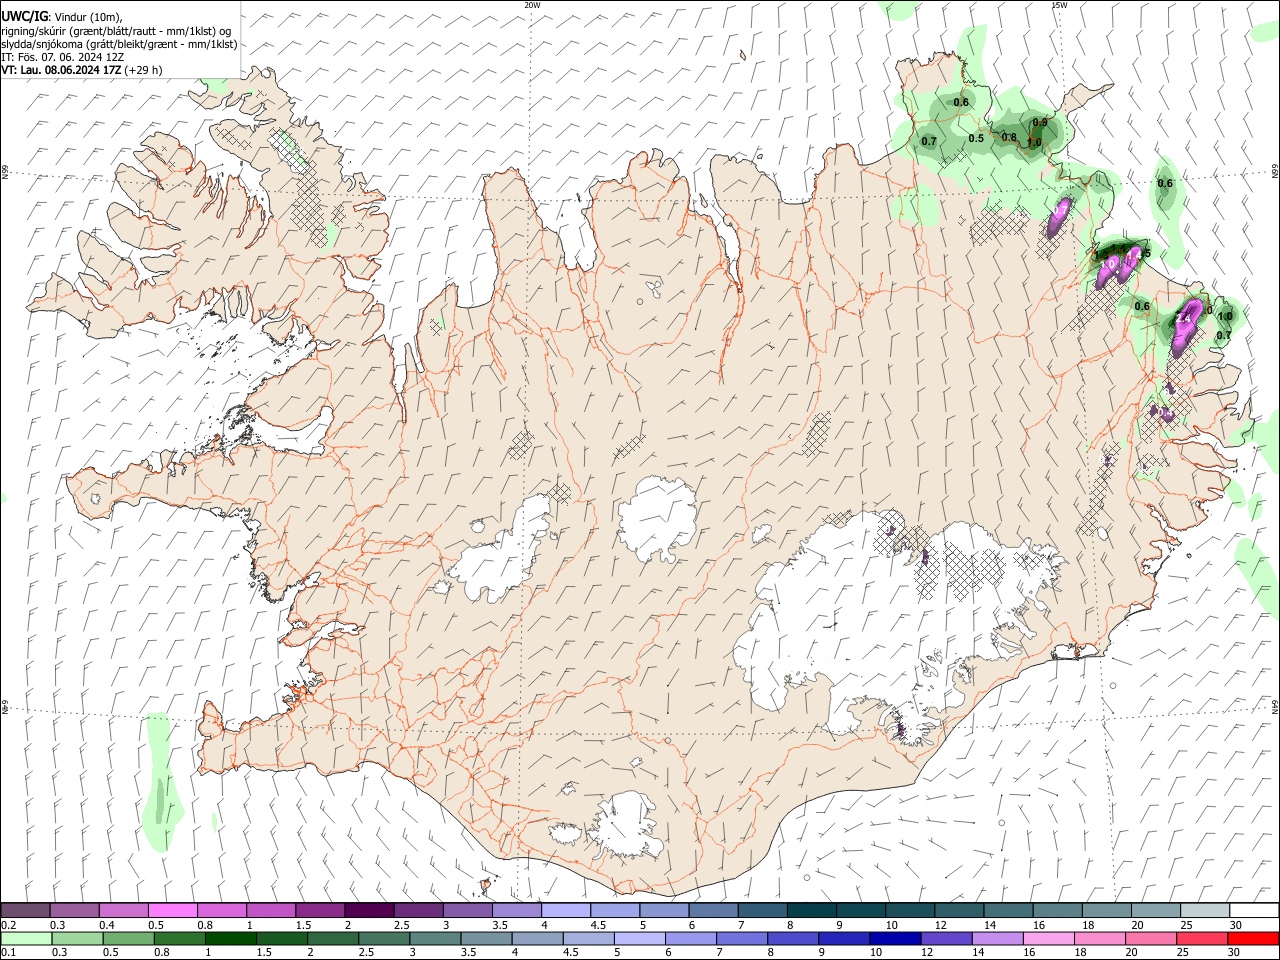
Task: Select the red bottom-row swatch right of 30
Action: tap(1253, 938)
